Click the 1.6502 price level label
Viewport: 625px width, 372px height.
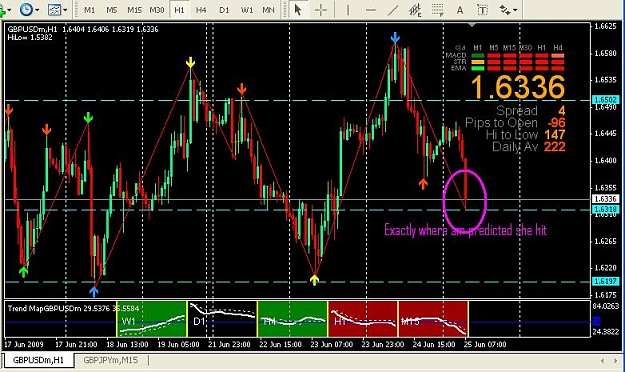(606, 100)
